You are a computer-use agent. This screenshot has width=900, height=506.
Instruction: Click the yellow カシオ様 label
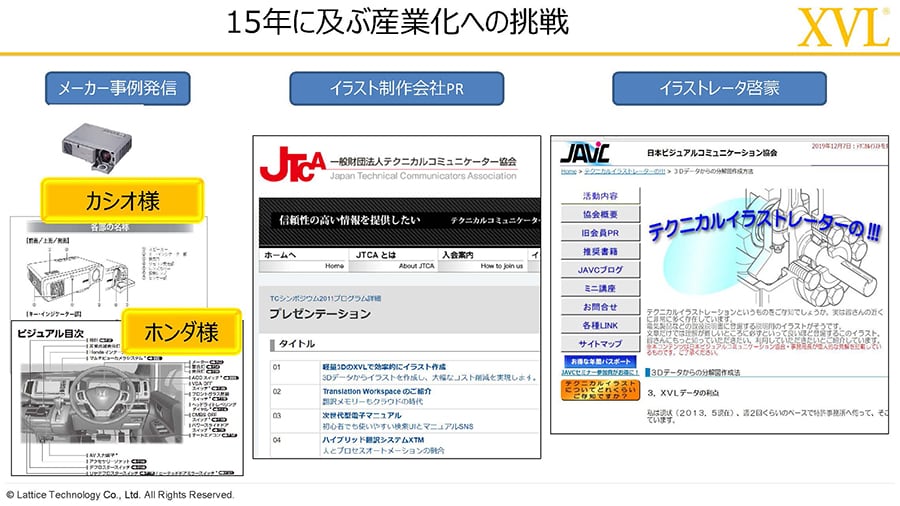[122, 201]
